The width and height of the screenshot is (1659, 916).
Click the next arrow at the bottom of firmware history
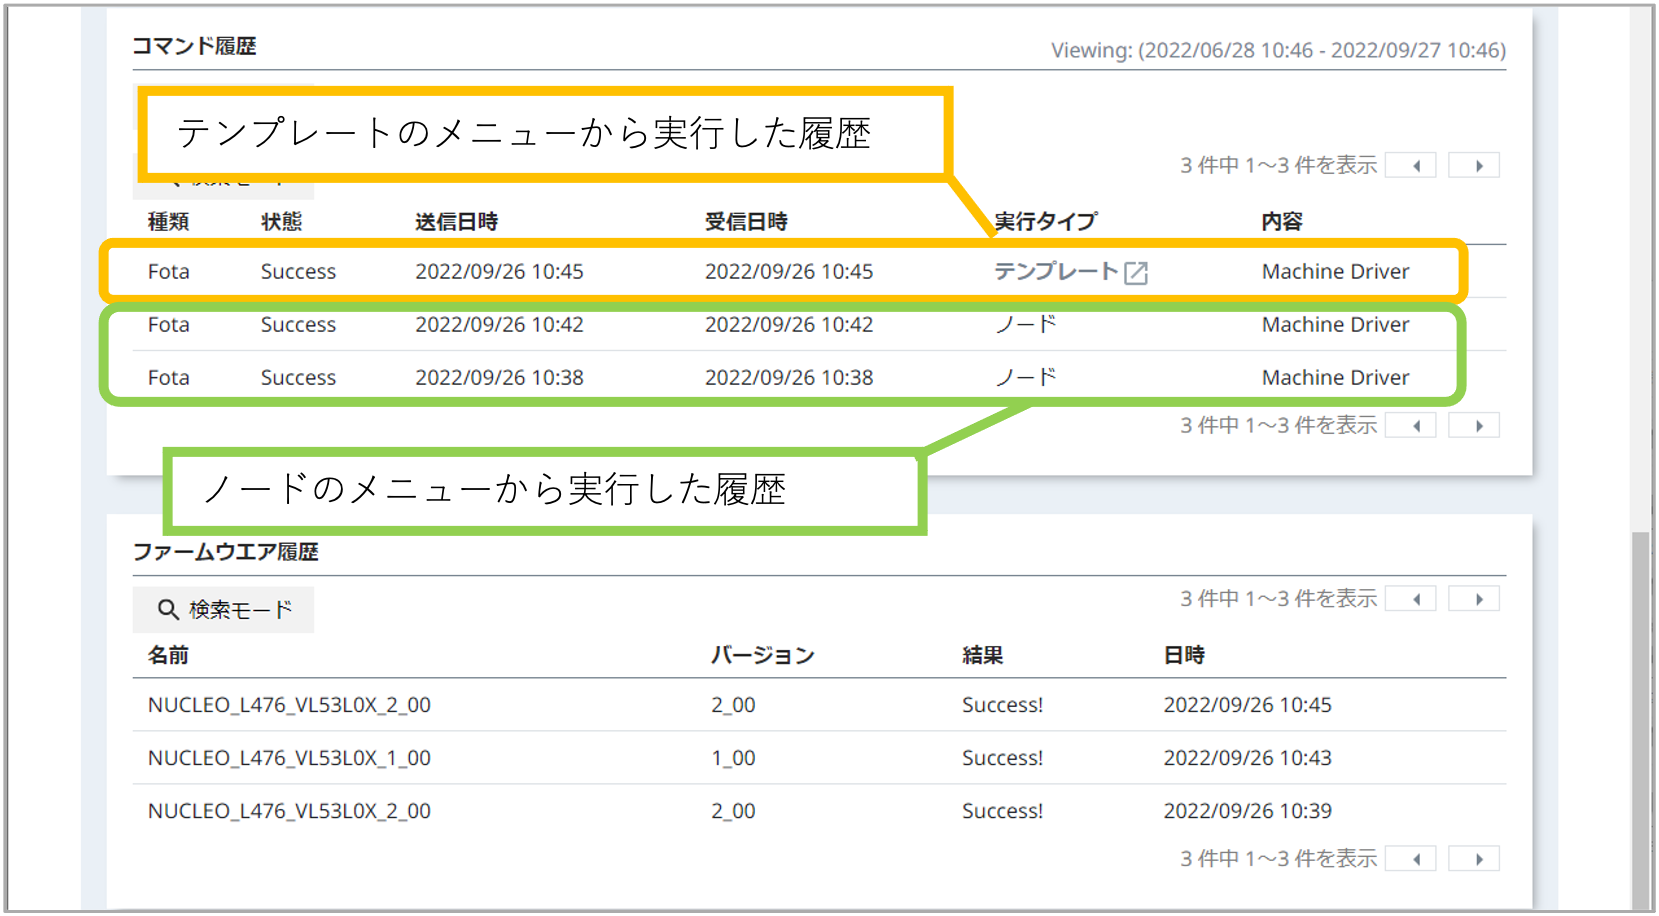tap(1474, 857)
